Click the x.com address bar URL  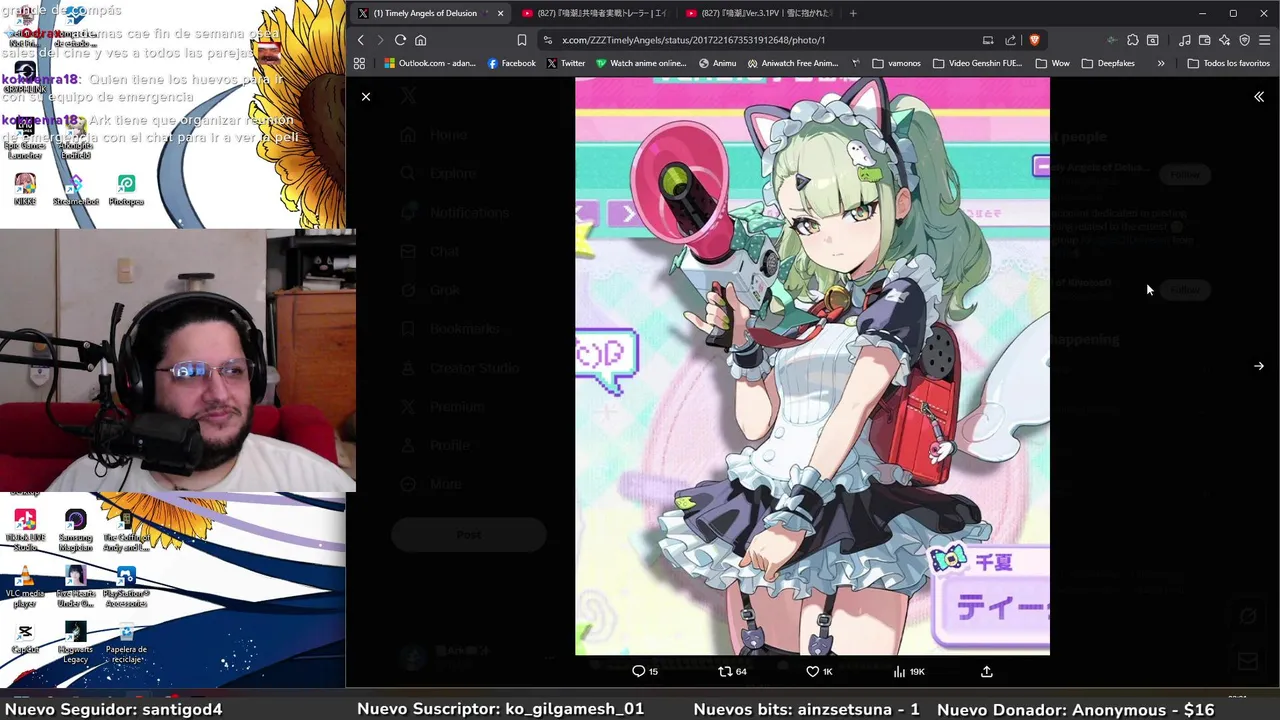coord(693,40)
